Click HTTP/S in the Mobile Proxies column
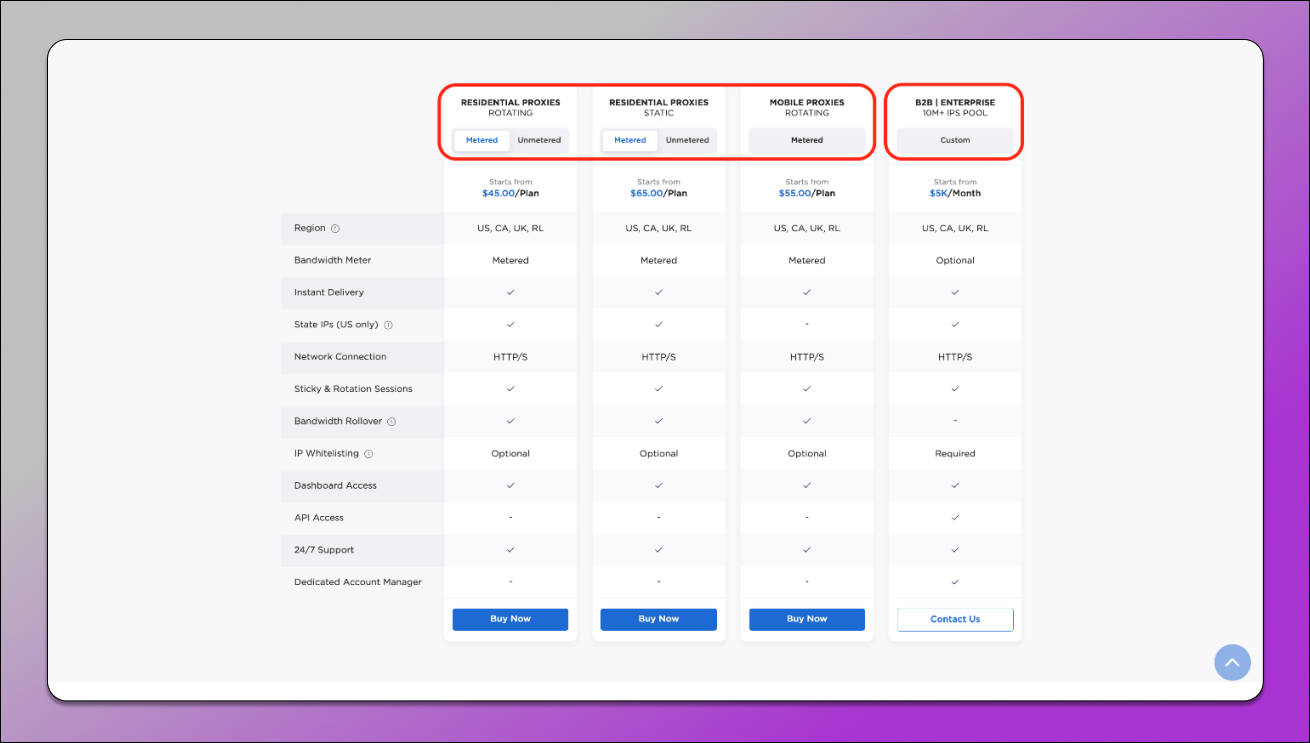 (807, 357)
